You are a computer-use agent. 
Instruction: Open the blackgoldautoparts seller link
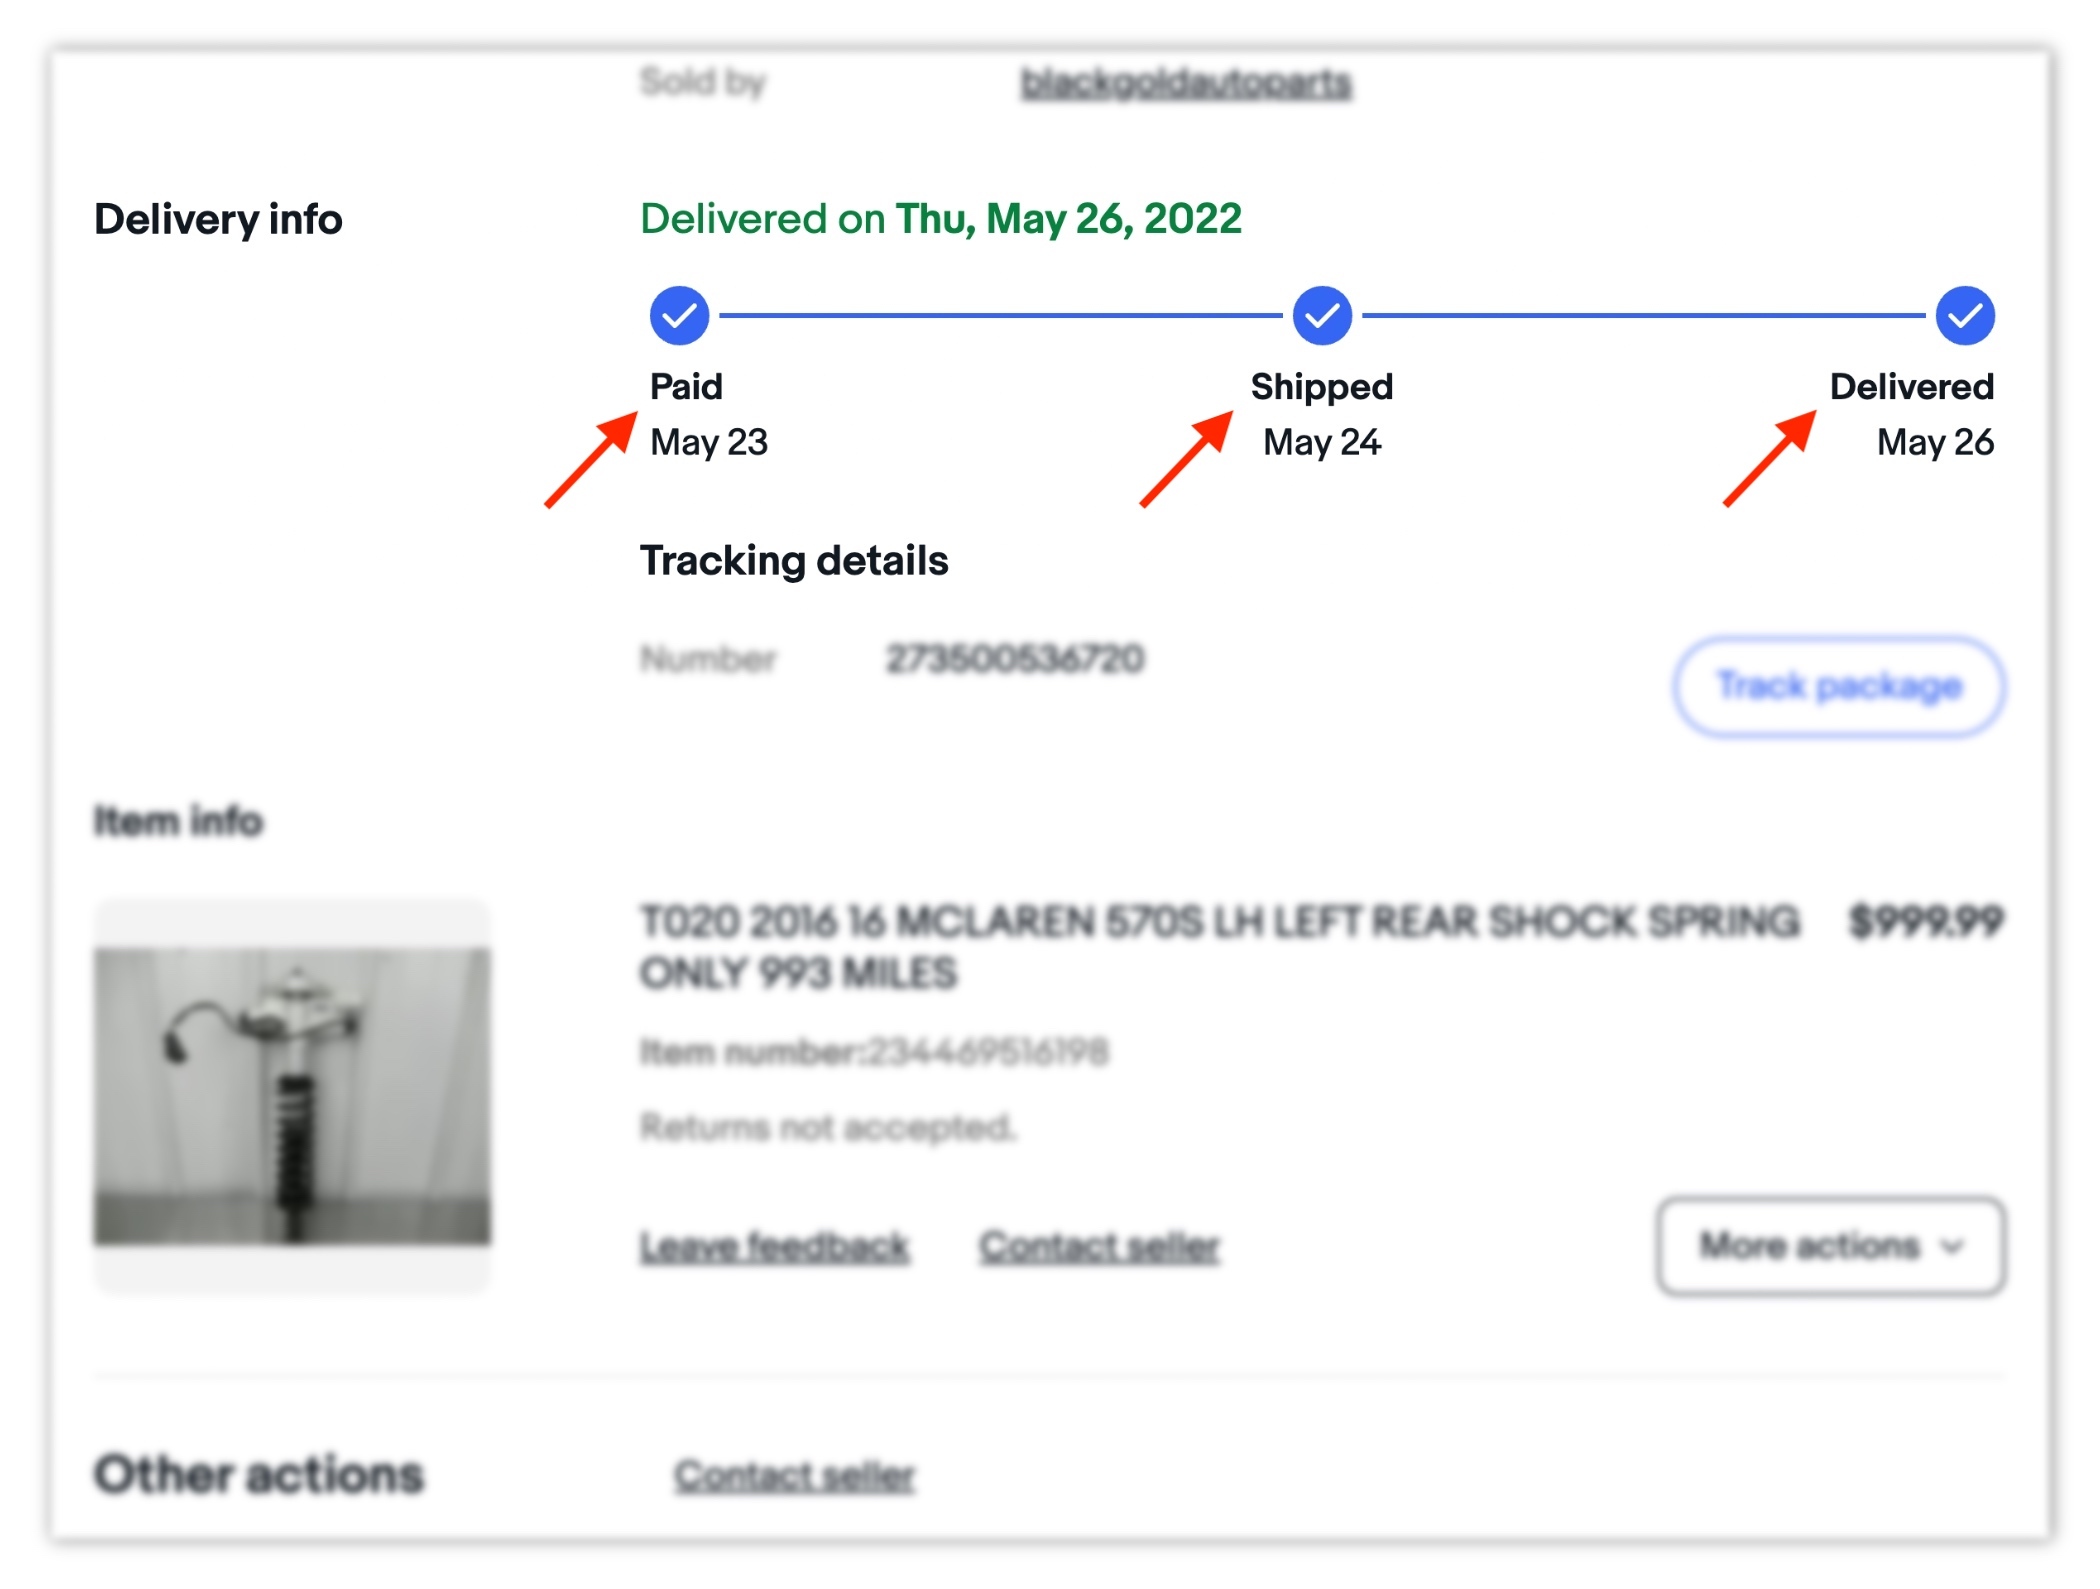tap(1186, 83)
